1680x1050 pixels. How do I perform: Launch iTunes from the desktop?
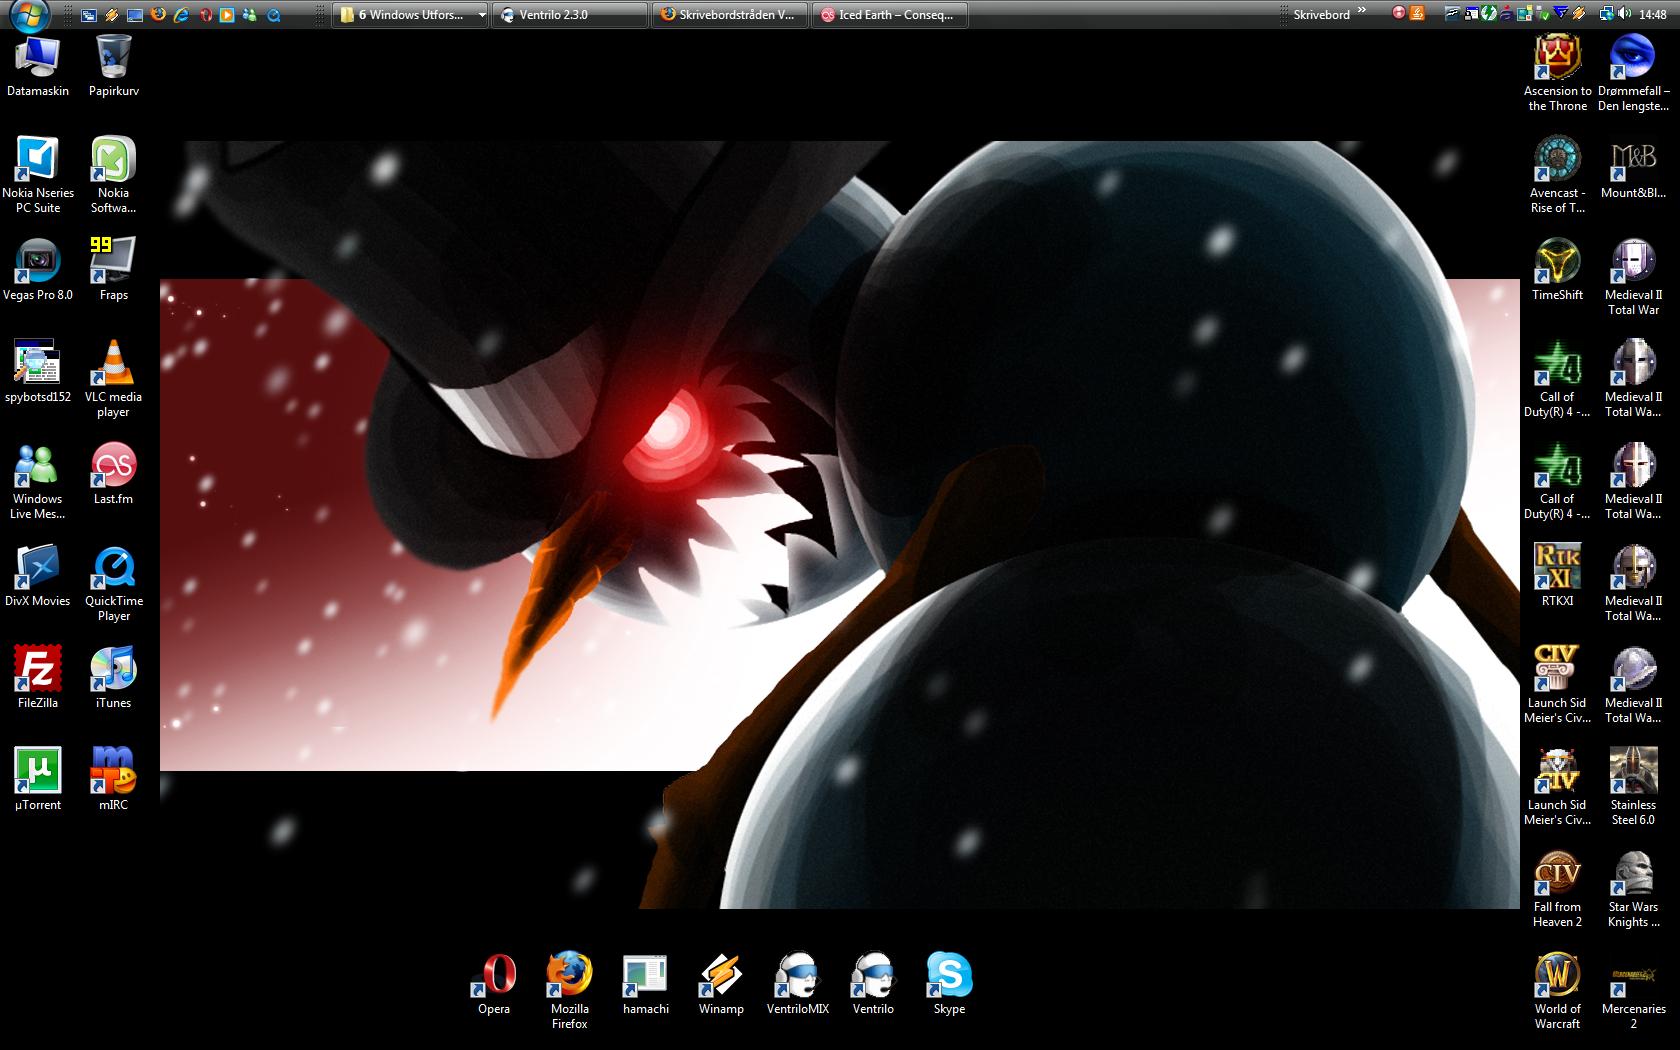[x=114, y=678]
